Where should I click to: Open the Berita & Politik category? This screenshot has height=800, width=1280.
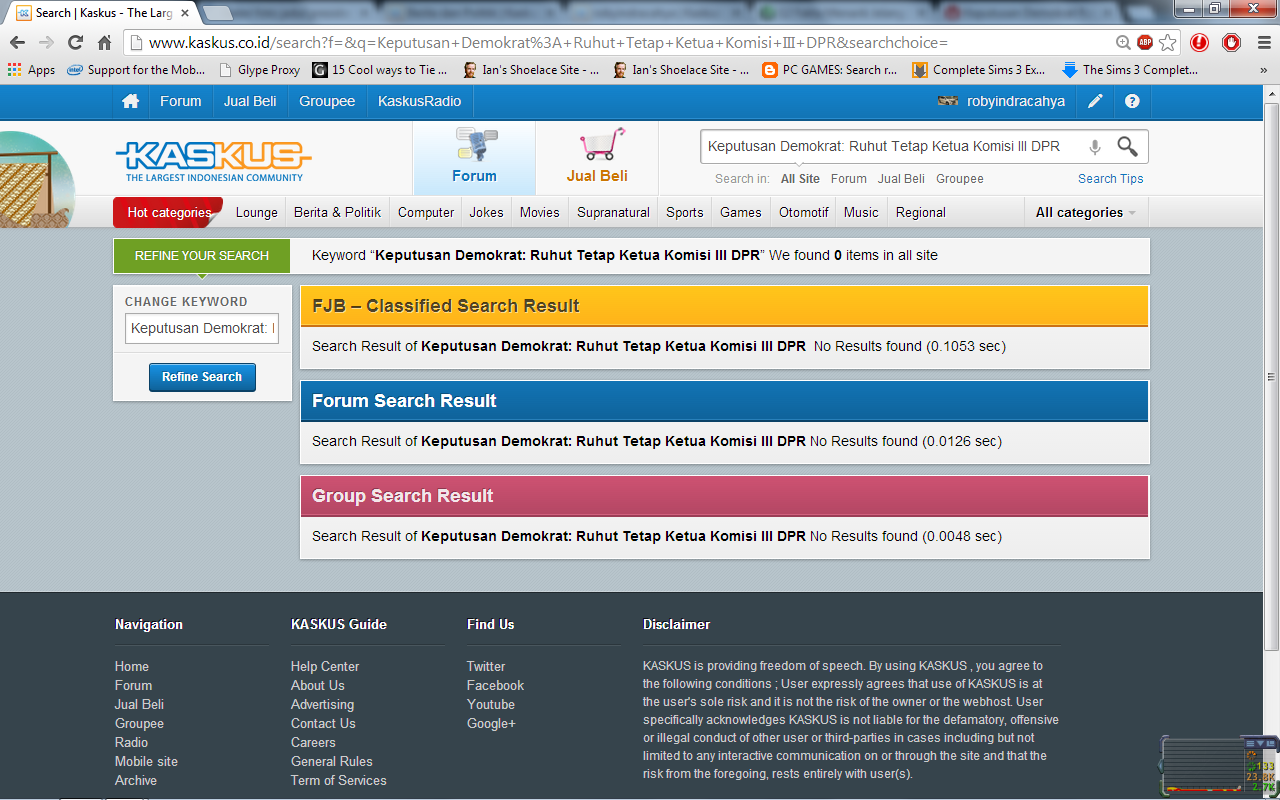coord(338,212)
